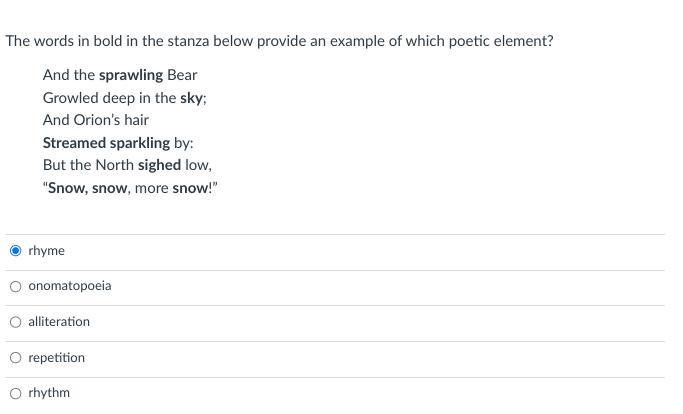Viewport: 683px width, 414px height.
Task: Click the word Bear in first line
Action: [x=182, y=75]
